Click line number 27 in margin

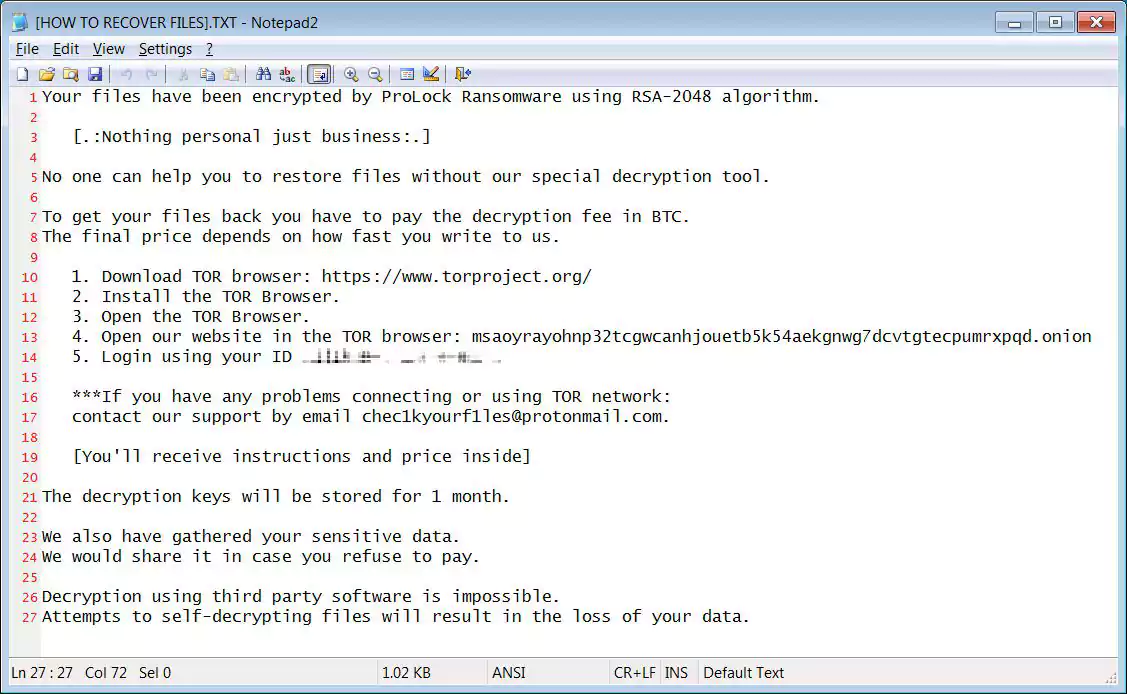point(29,617)
